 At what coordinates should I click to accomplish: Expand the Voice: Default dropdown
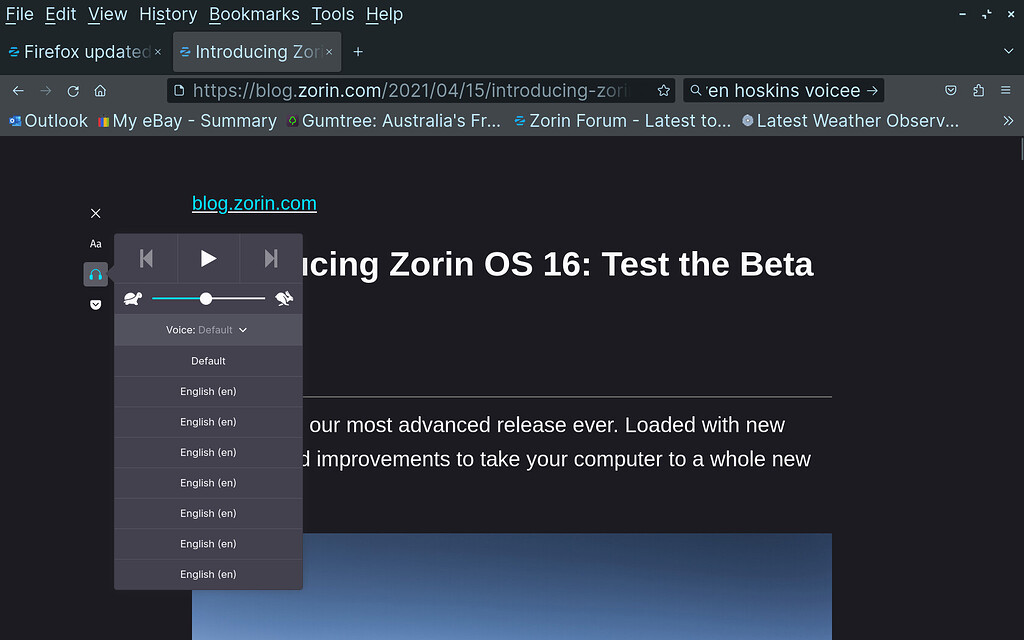click(207, 330)
